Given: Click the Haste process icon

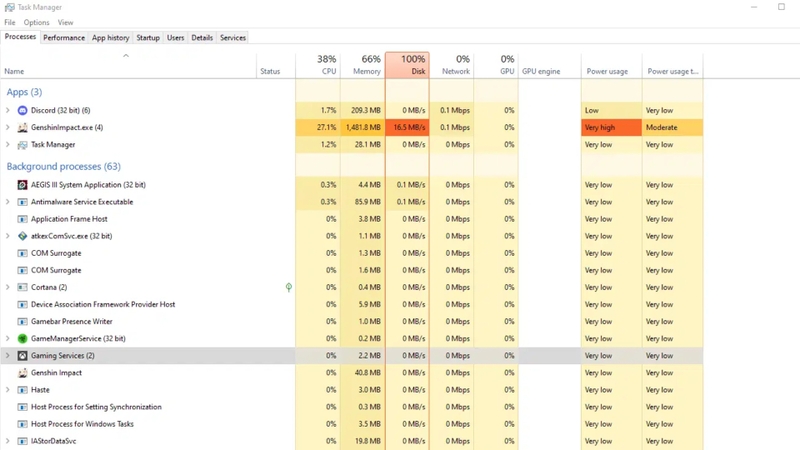Looking at the screenshot, I should coord(22,390).
